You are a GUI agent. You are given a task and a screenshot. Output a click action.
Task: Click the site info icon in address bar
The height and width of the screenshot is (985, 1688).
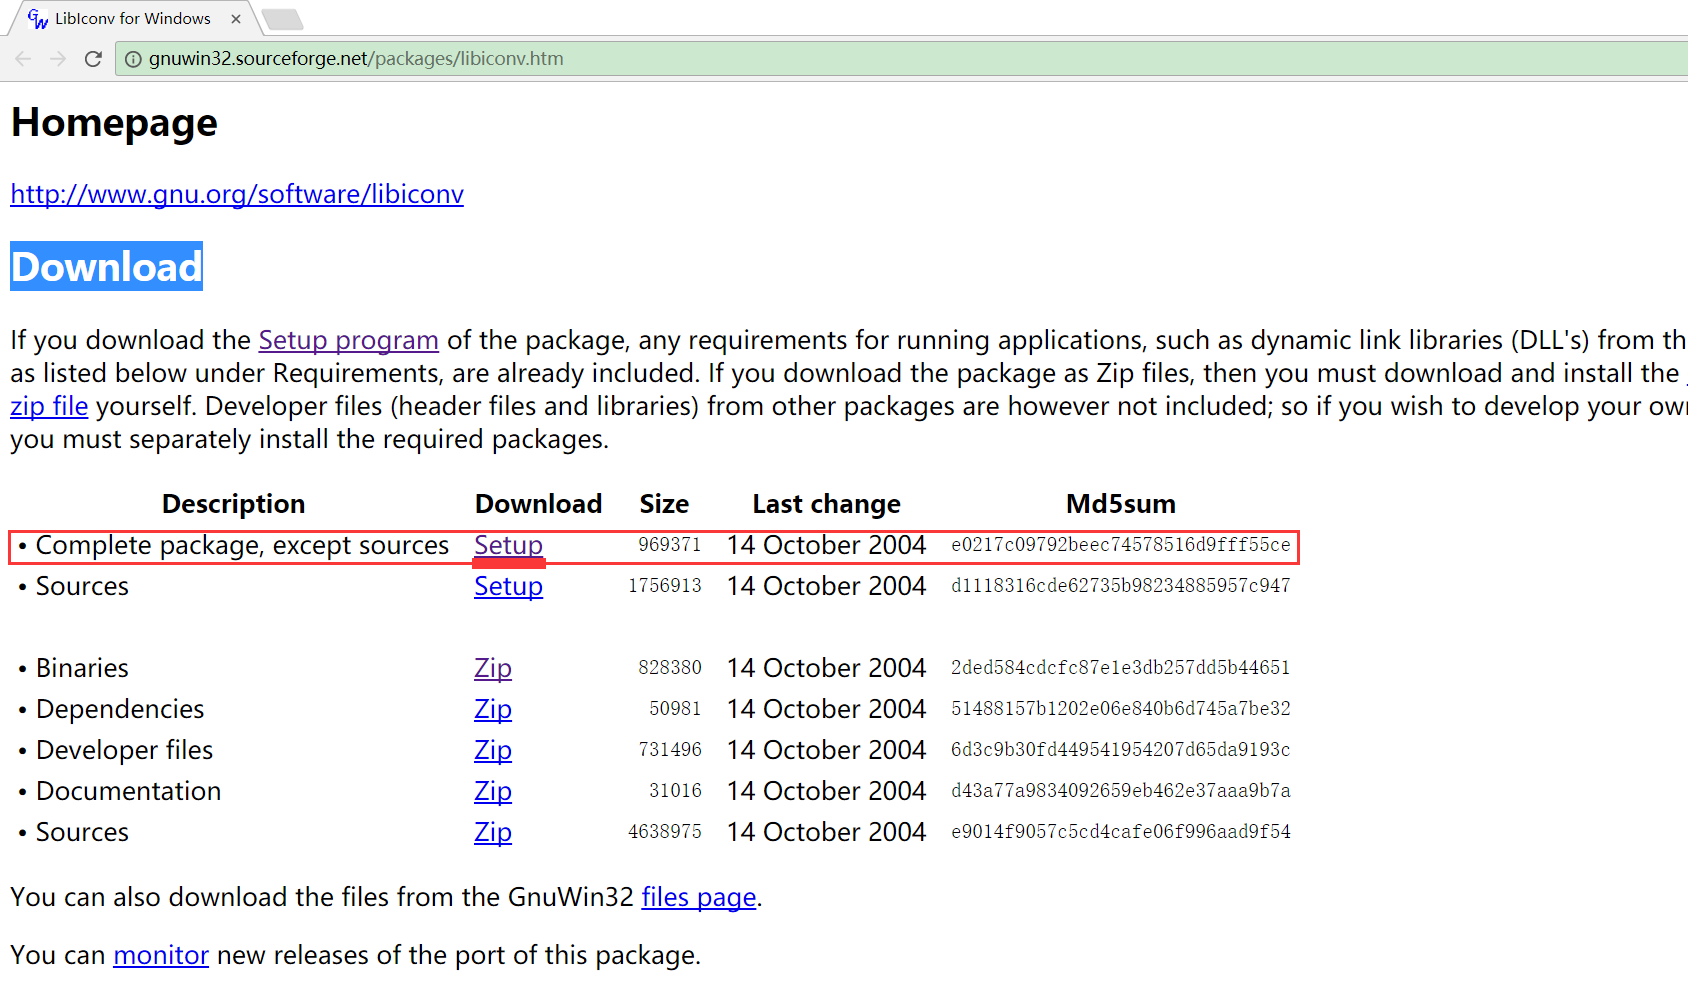pyautogui.click(x=133, y=59)
